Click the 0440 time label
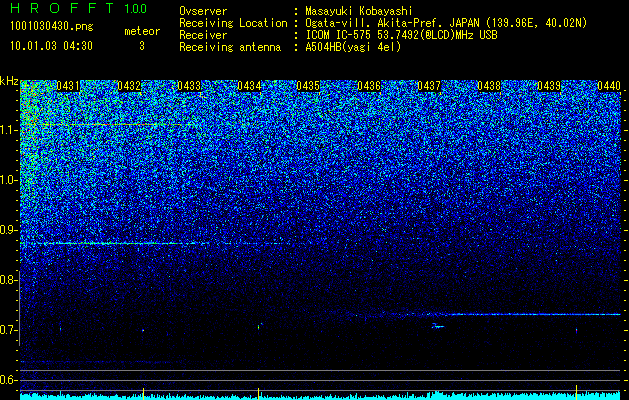Image resolution: width=629 pixels, height=400 pixels. click(609, 86)
